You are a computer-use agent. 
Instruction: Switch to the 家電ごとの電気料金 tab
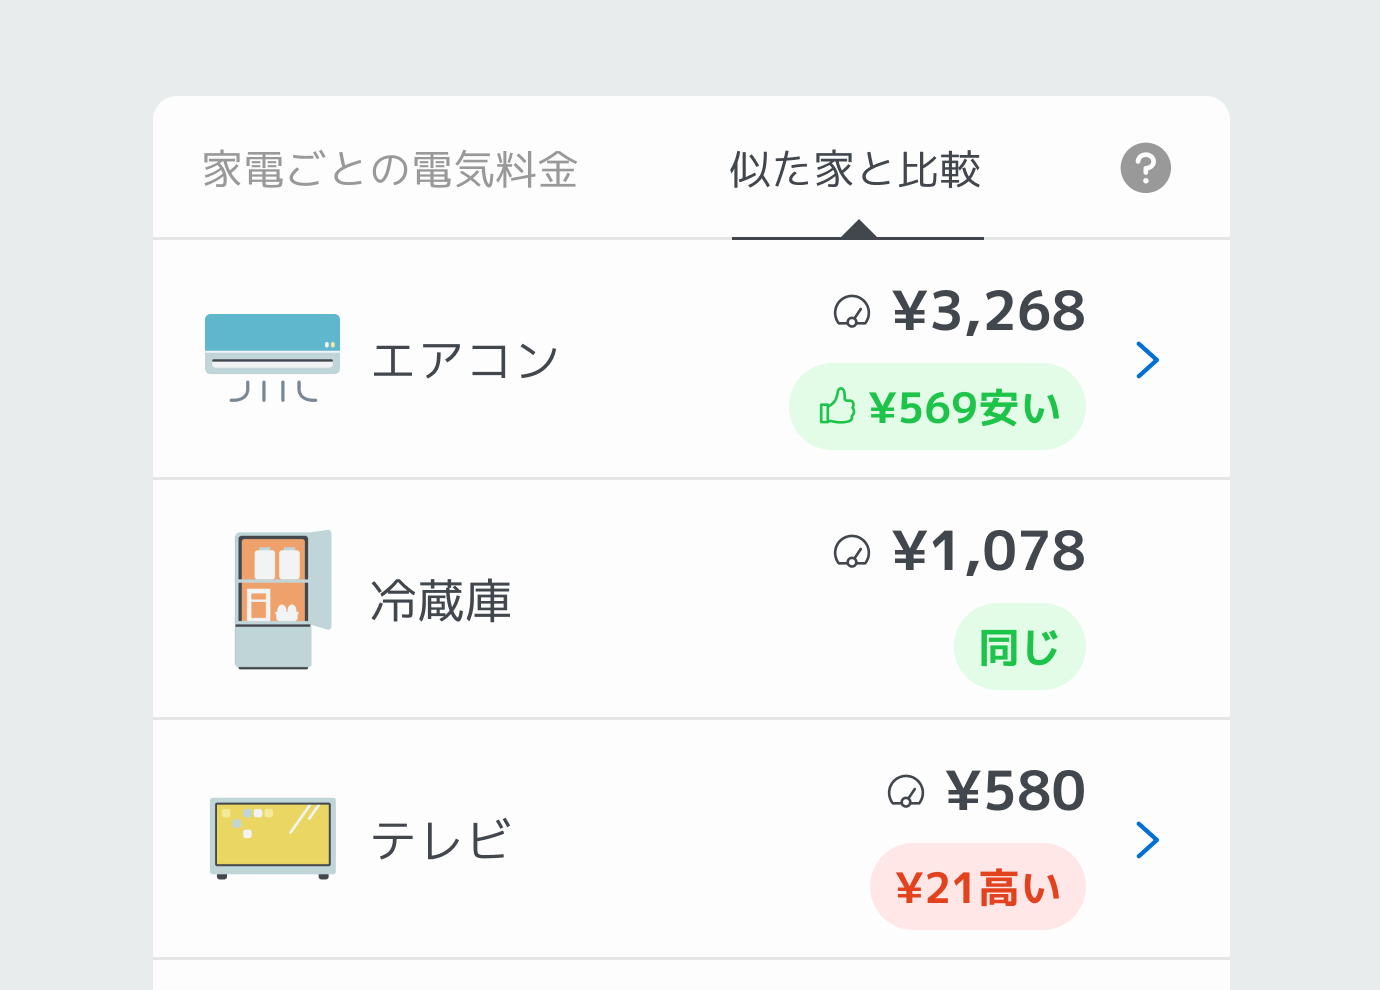click(x=390, y=170)
